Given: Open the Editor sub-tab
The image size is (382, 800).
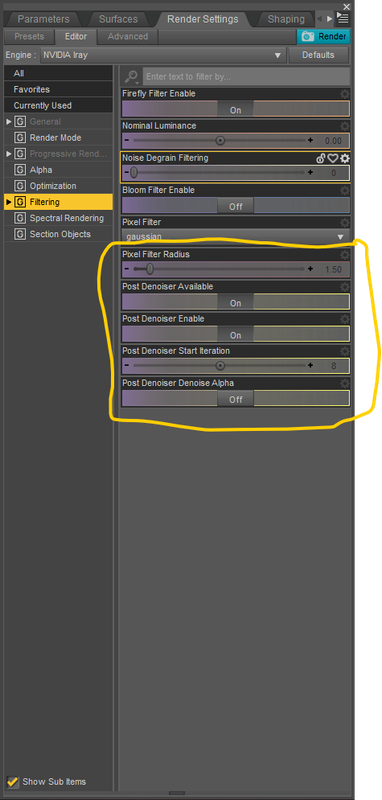Looking at the screenshot, I should 75,37.
